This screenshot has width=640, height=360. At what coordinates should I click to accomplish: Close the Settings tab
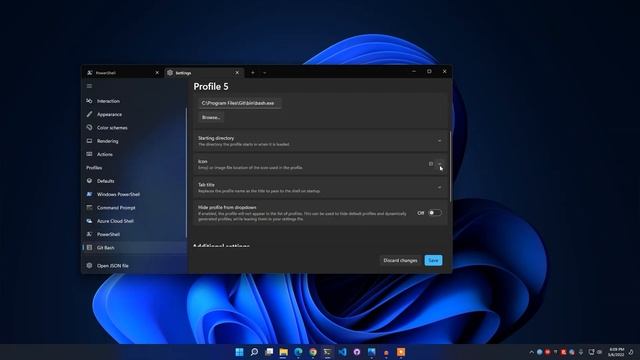tap(237, 73)
